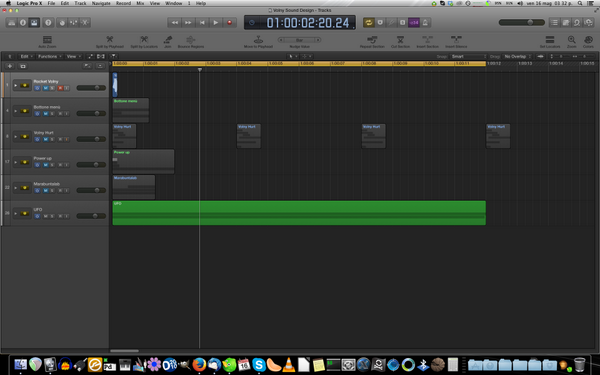600x375 pixels.
Task: Launch Firefox from the Dock
Action: click(199, 365)
